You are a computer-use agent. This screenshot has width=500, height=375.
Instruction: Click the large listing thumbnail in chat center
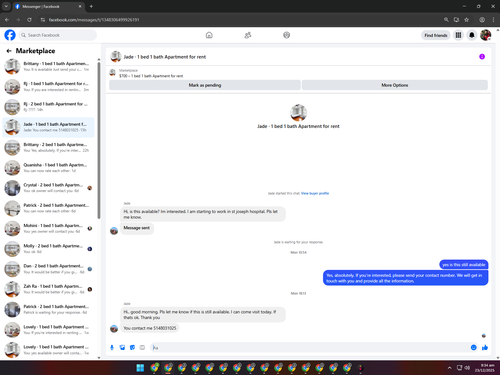[298, 113]
